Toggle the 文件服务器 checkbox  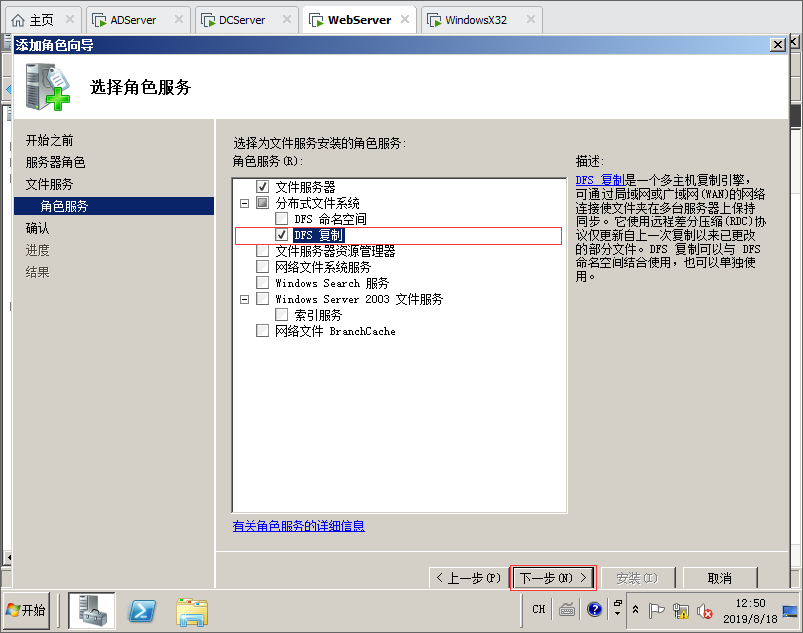(262, 187)
